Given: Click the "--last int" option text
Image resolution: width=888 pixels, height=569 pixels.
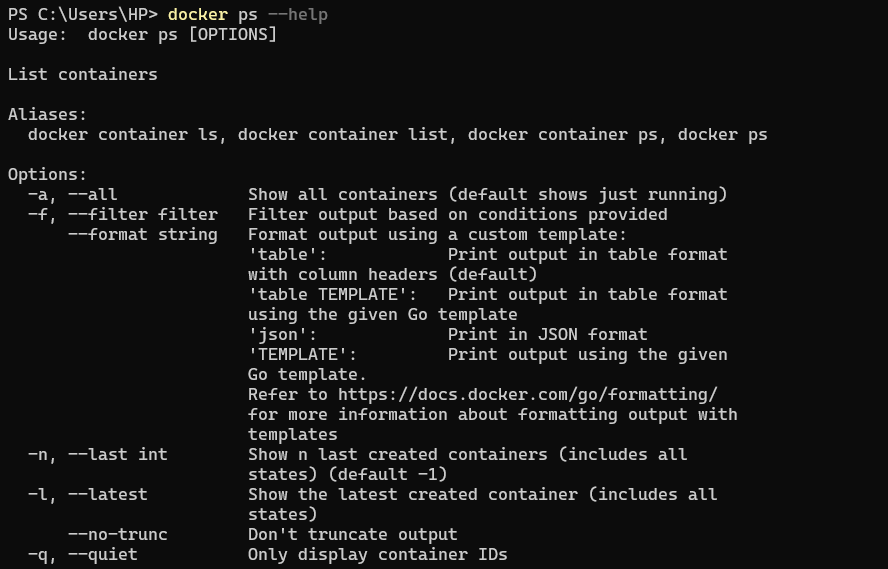Looking at the screenshot, I should pyautogui.click(x=117, y=454).
